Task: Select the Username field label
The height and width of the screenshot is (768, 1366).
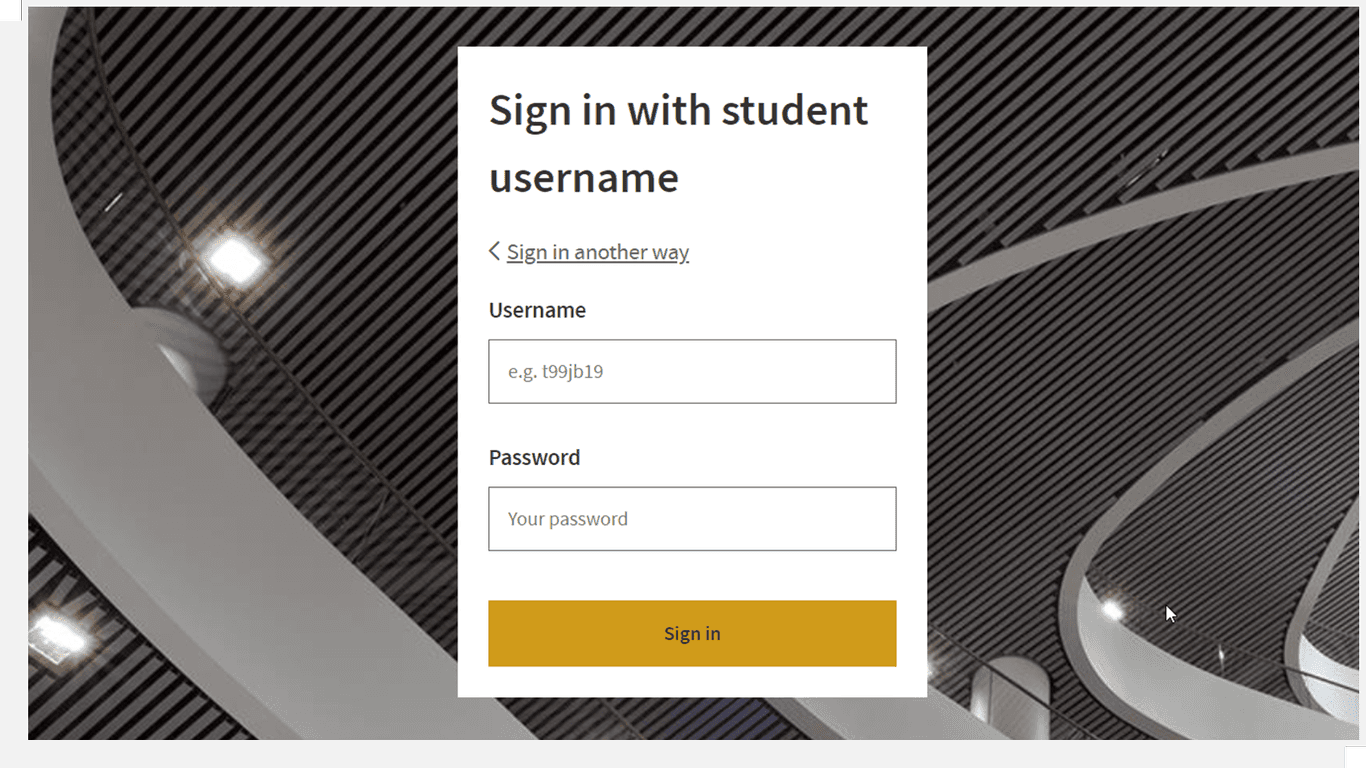Action: pos(537,310)
